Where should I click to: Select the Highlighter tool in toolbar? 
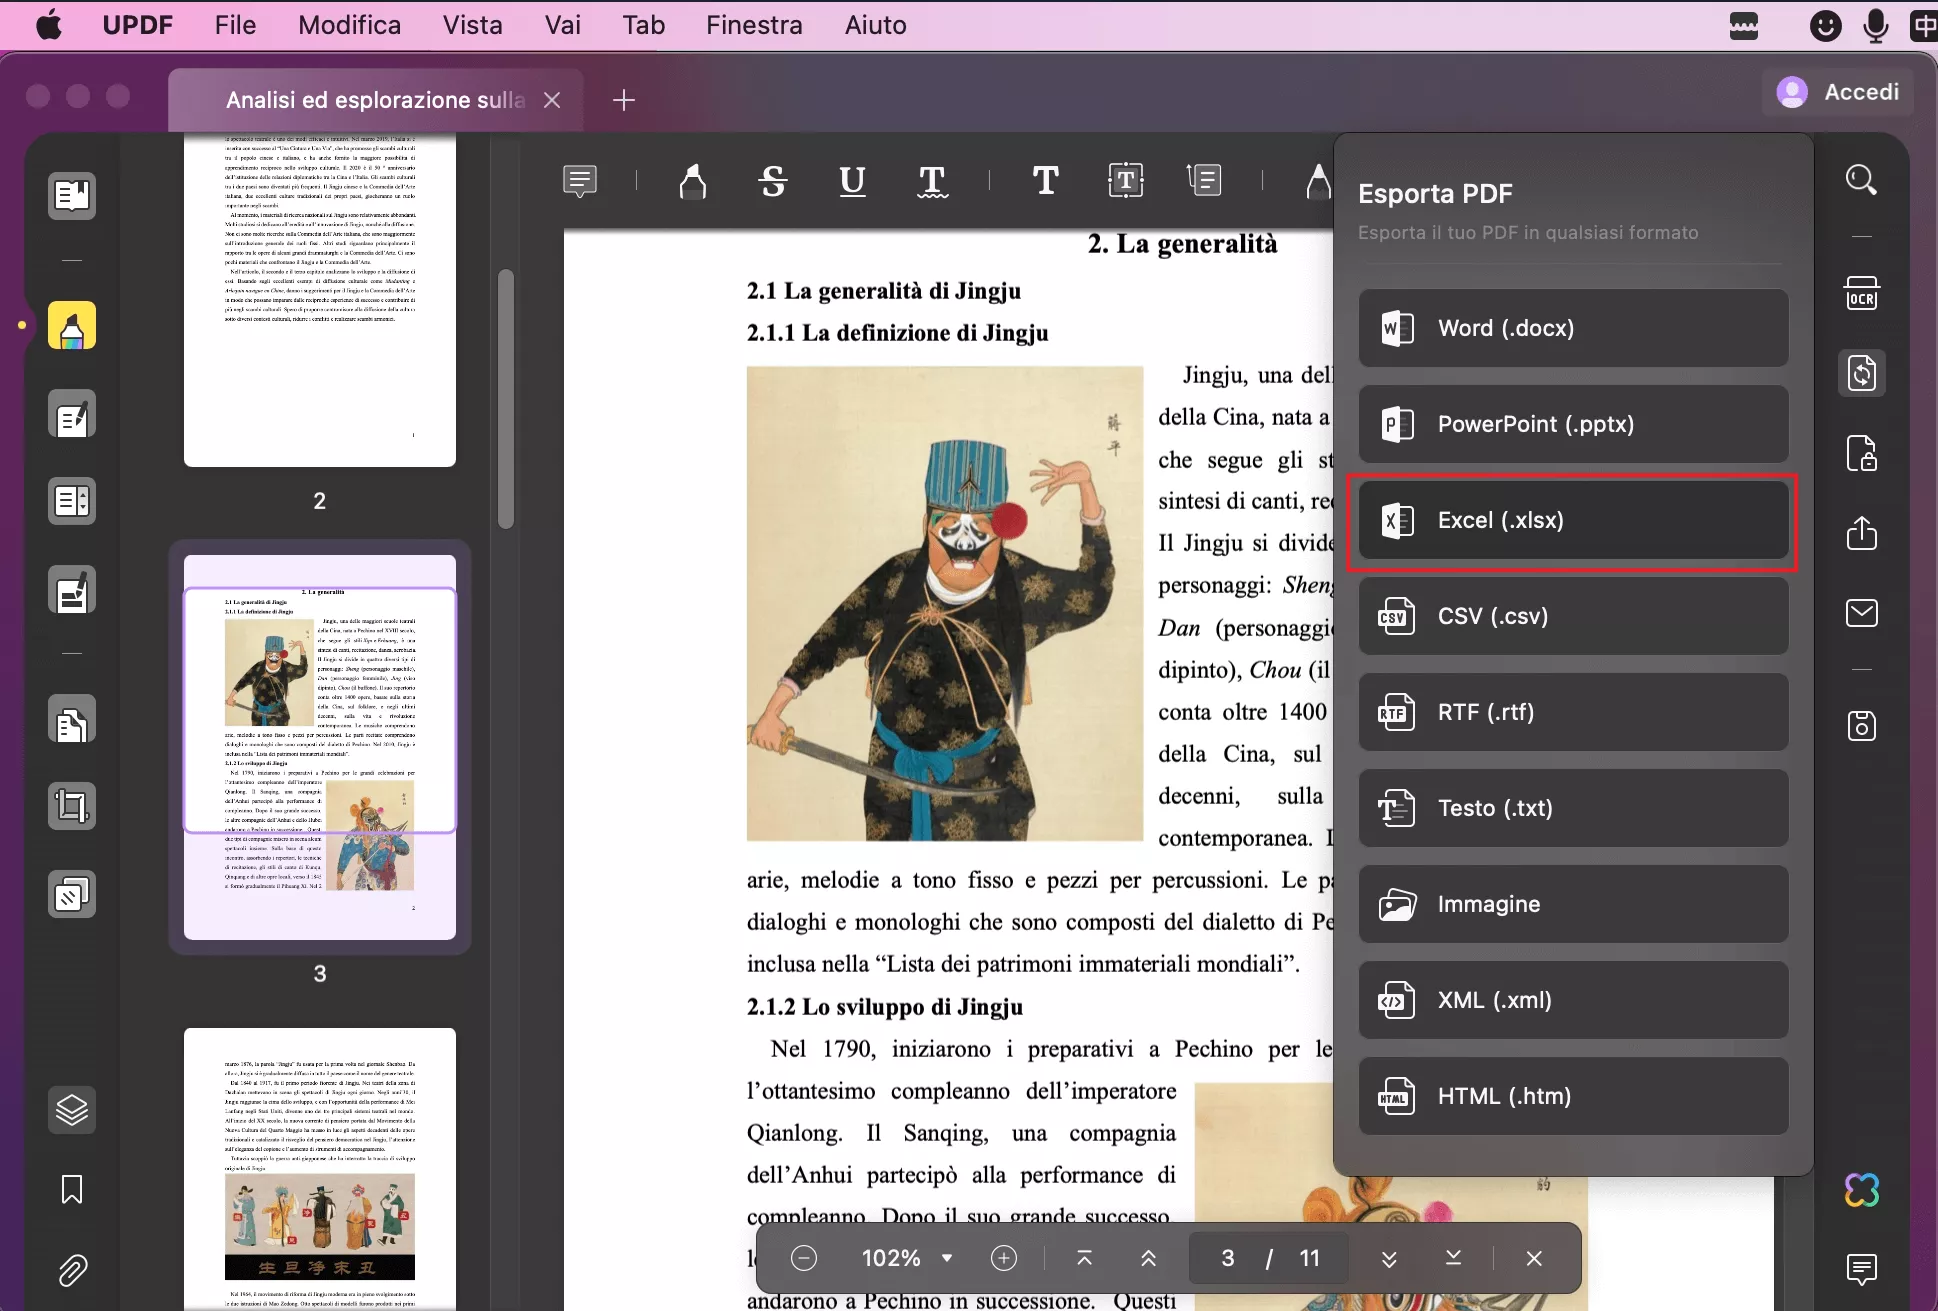click(x=692, y=181)
